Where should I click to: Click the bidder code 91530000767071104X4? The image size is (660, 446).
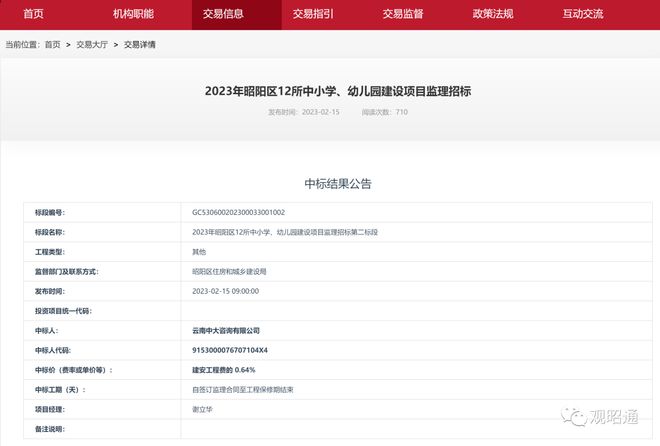[230, 350]
